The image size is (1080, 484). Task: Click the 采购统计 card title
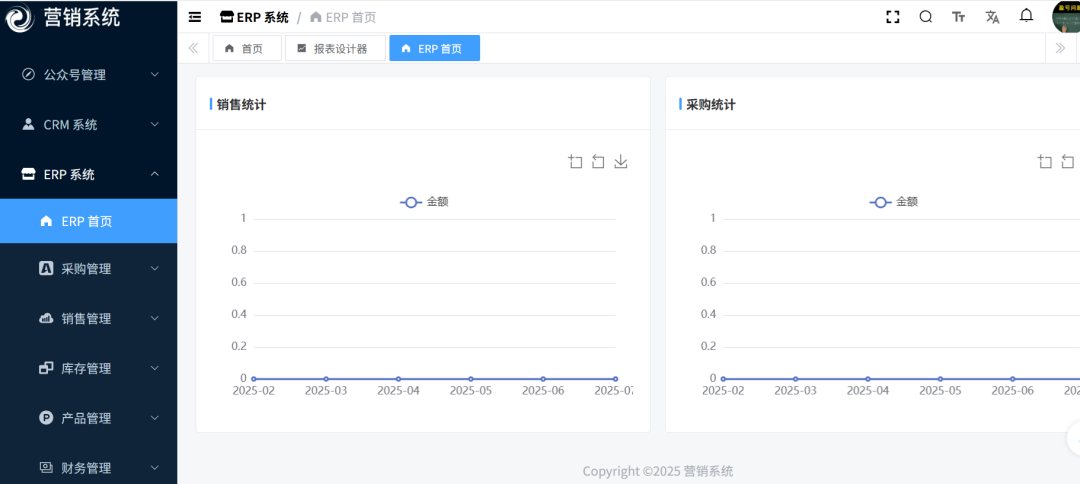[711, 105]
